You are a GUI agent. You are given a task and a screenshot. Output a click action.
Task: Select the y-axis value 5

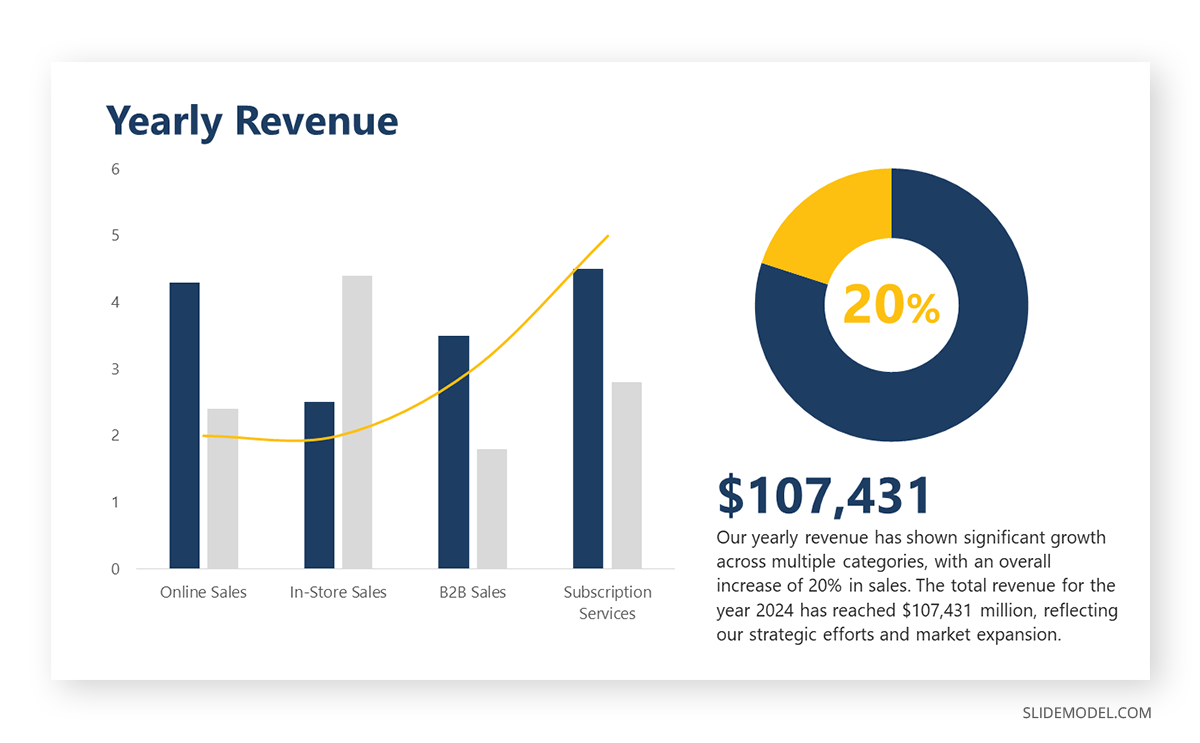coord(115,236)
